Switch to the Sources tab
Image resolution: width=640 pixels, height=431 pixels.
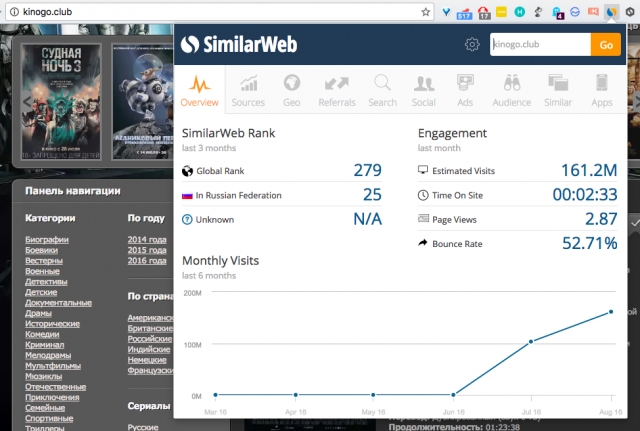click(x=248, y=90)
